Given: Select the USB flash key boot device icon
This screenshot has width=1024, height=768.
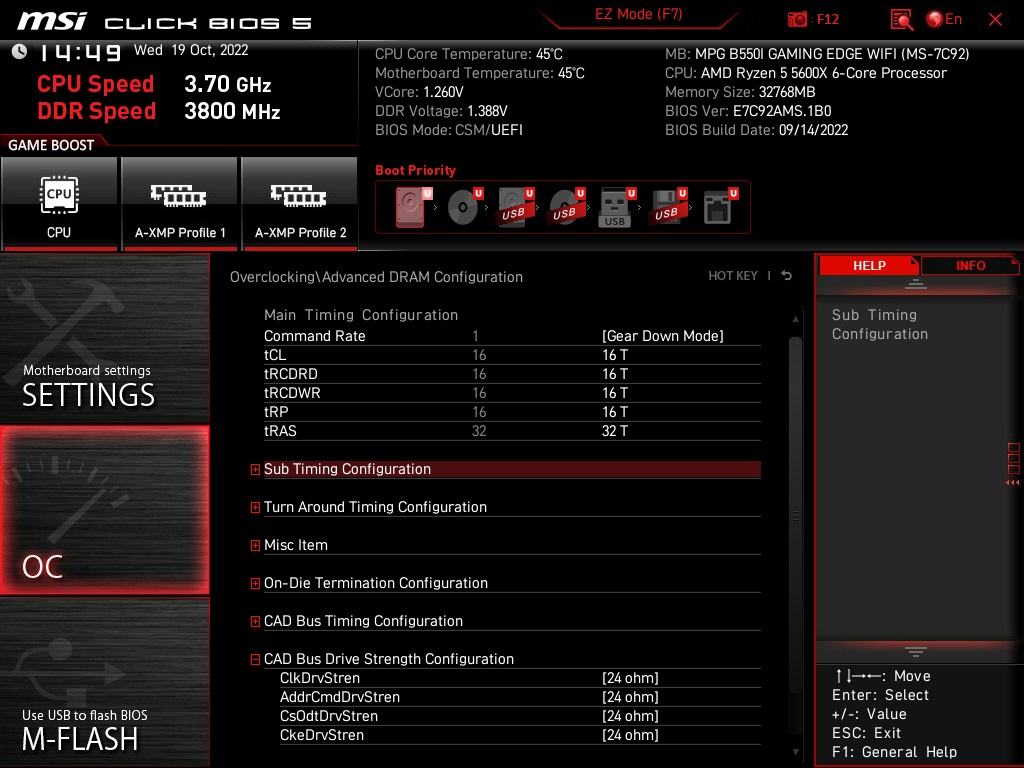Looking at the screenshot, I should (x=617, y=207).
